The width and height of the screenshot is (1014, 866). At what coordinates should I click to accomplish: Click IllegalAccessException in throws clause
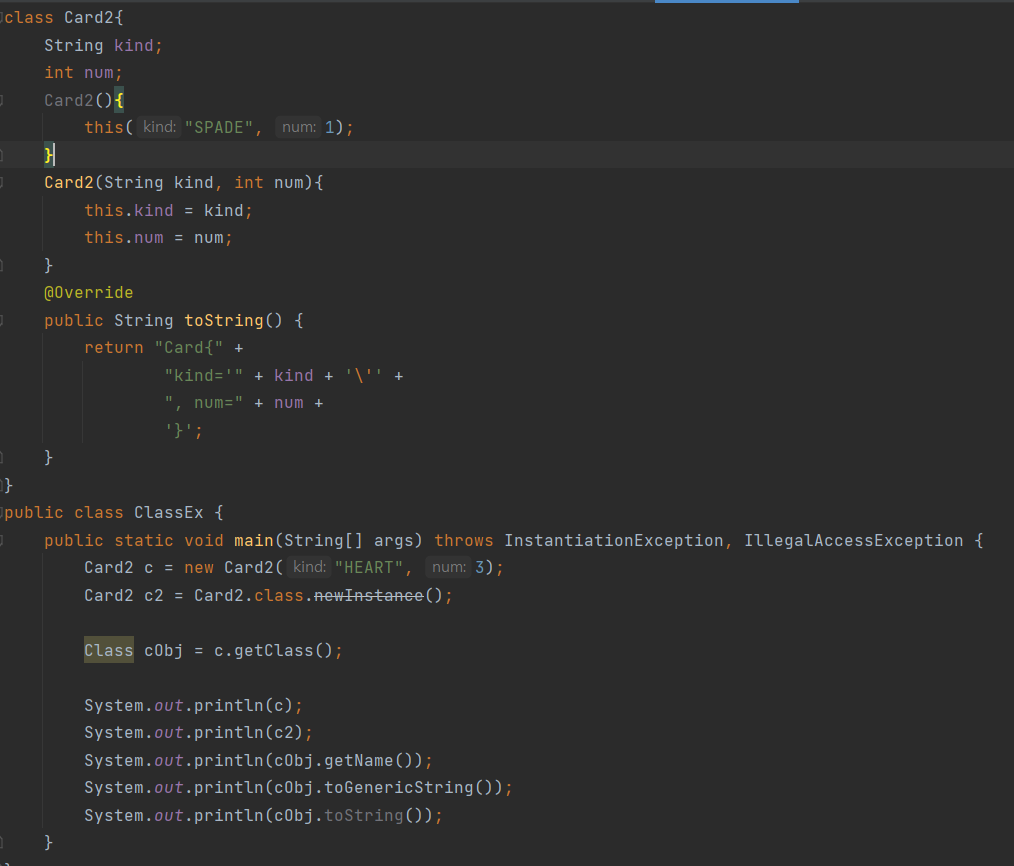coord(854,540)
